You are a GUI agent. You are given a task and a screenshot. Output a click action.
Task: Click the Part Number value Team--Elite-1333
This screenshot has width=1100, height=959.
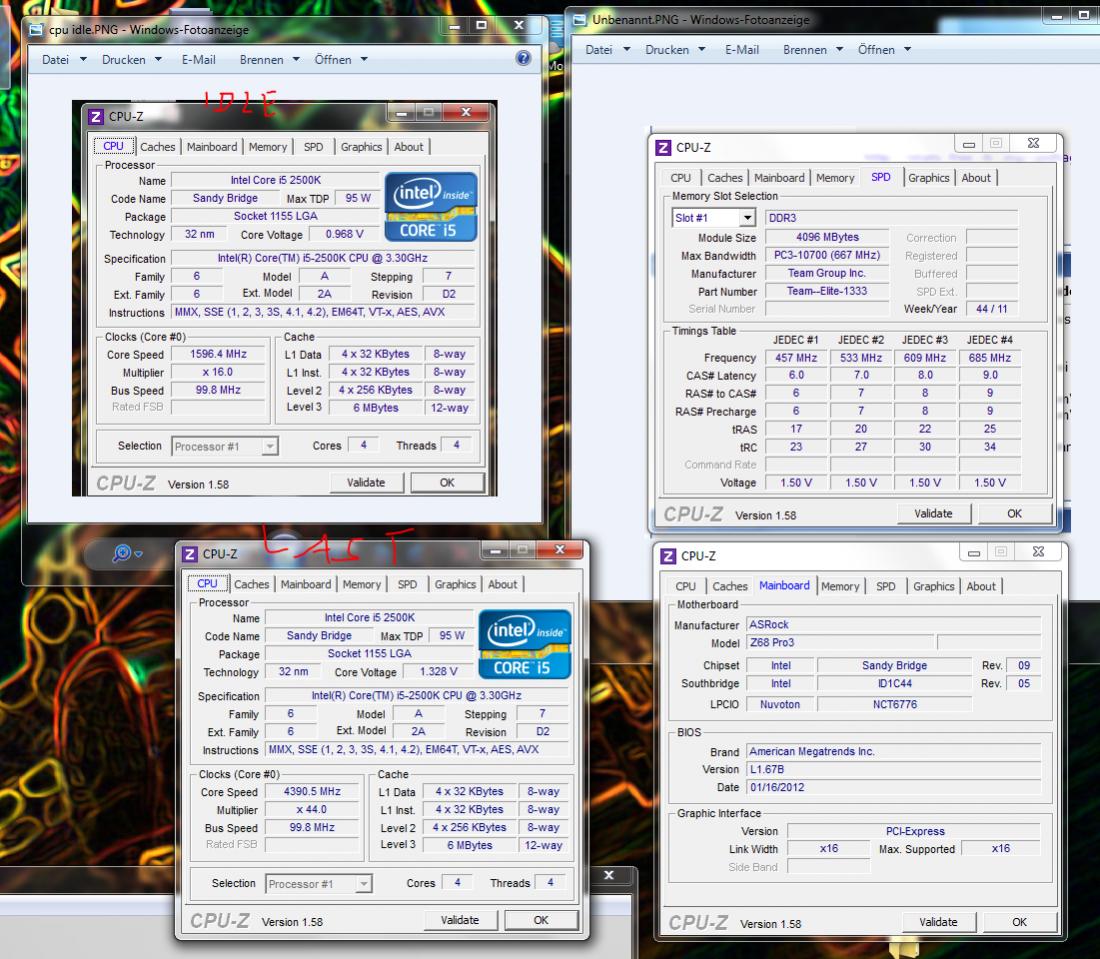pos(827,291)
